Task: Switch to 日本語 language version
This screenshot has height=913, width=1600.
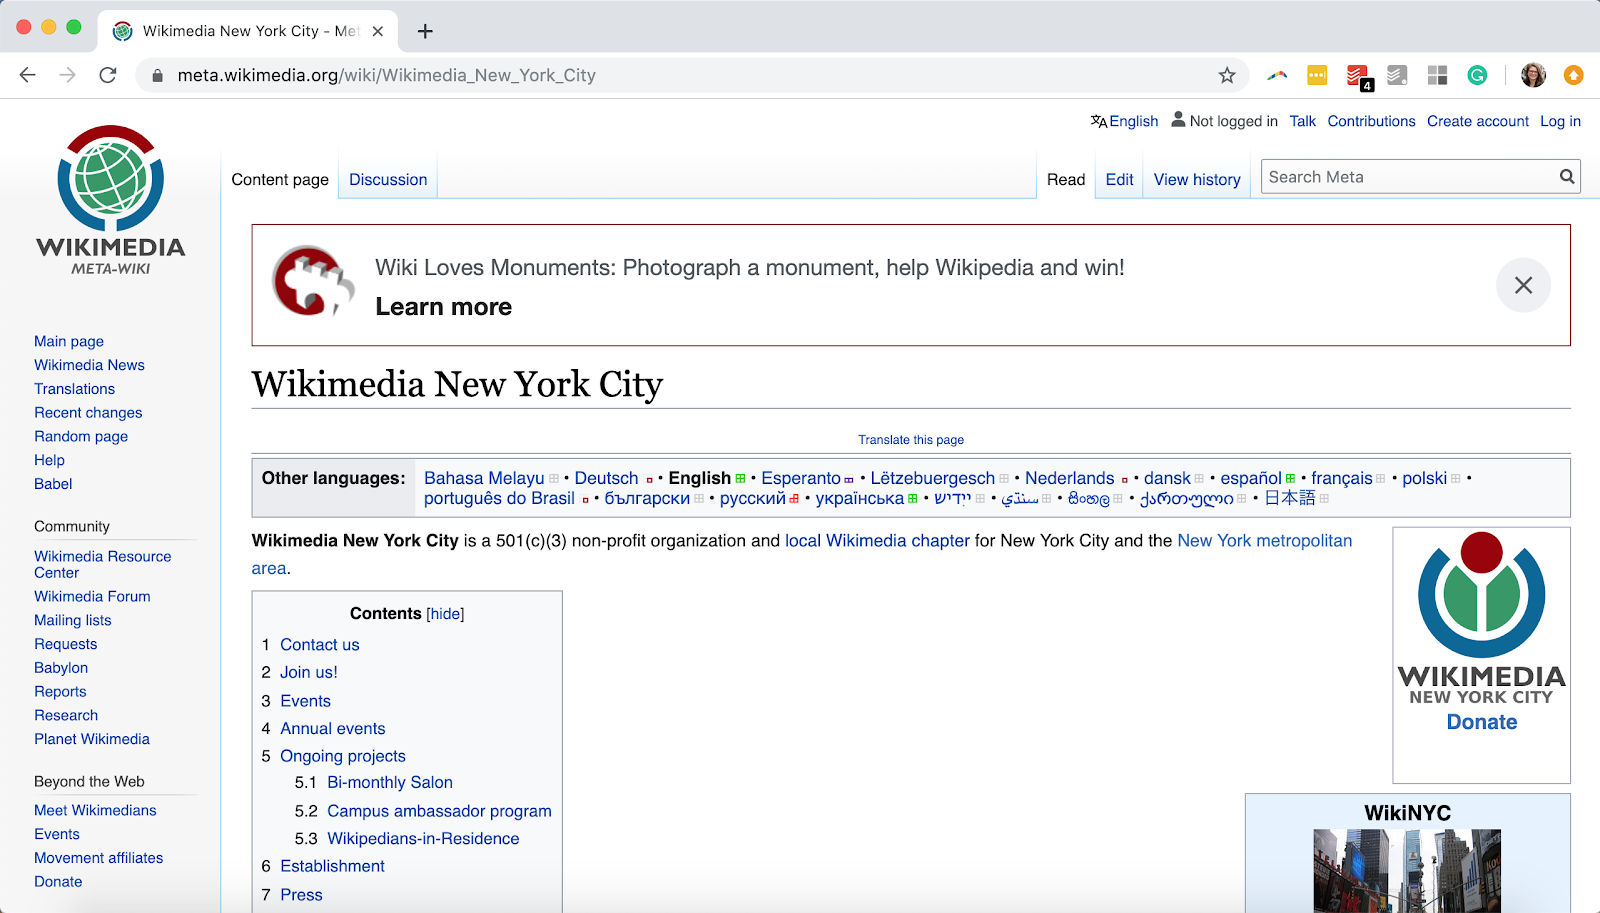Action: (x=1290, y=498)
